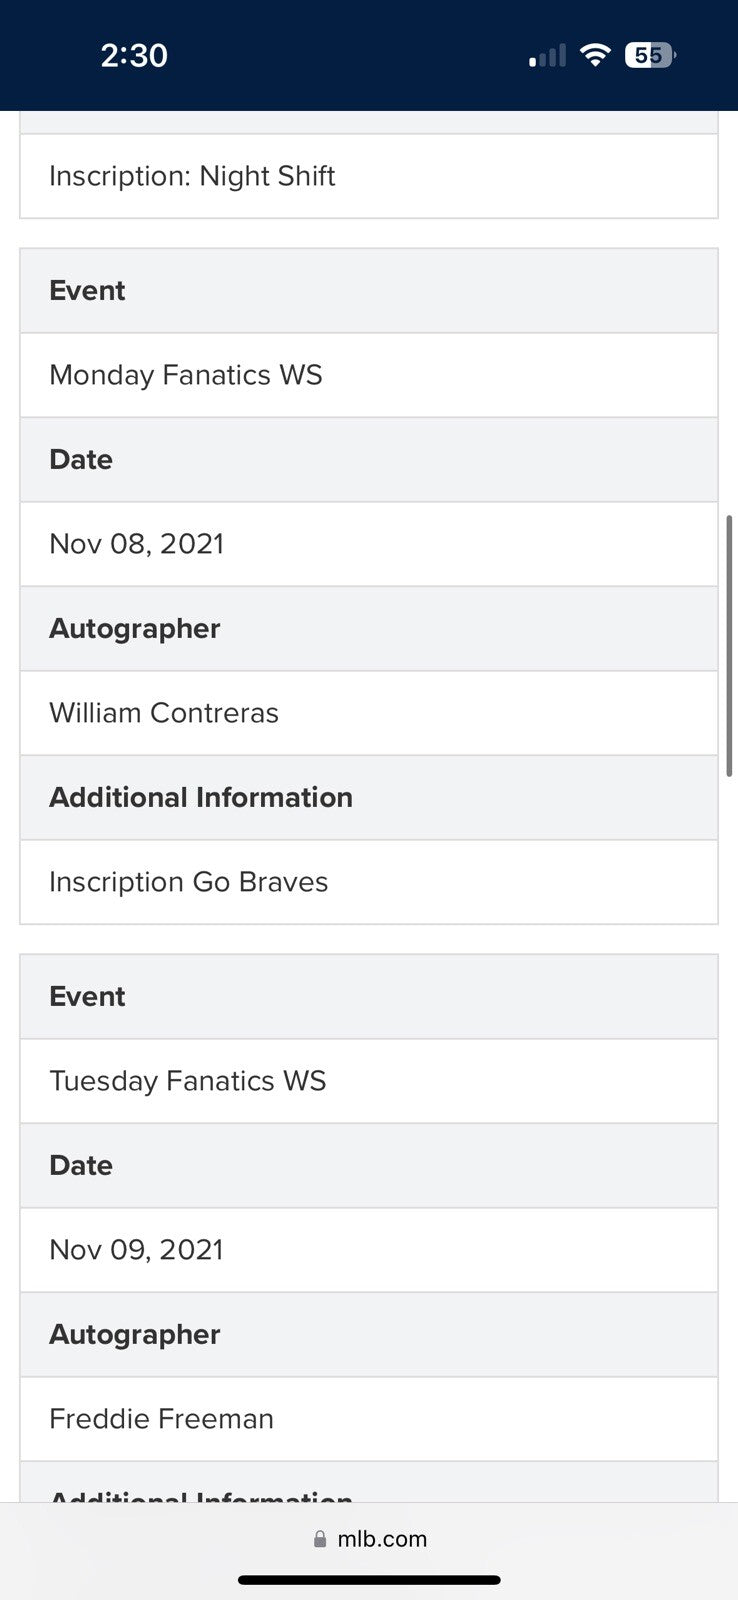
Task: Tap the Monday Fanatics WS event
Action: 186,375
